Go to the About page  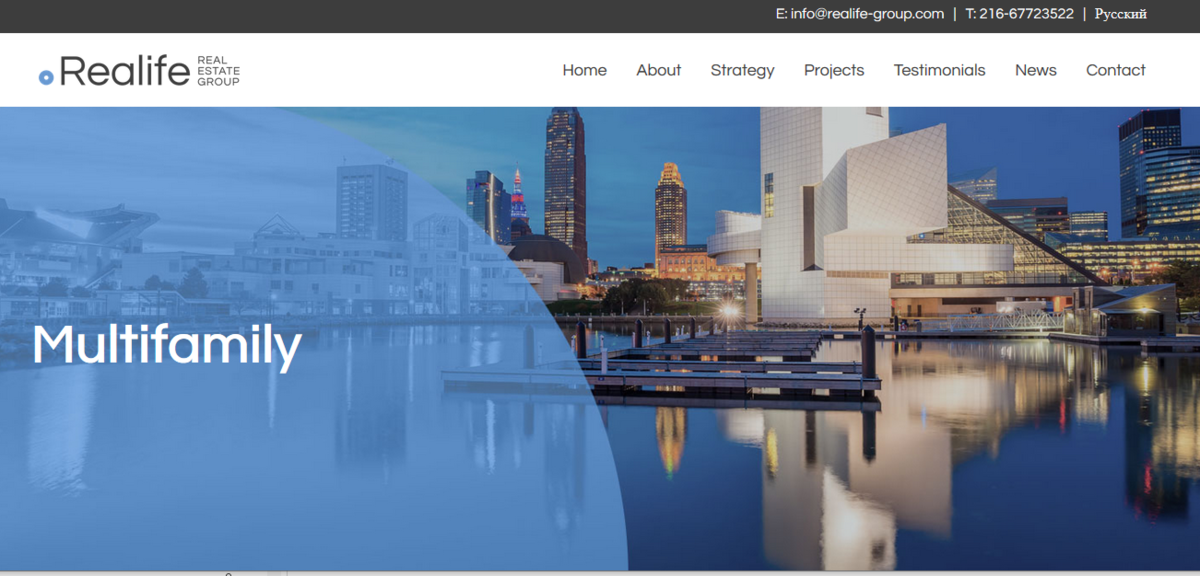point(658,70)
